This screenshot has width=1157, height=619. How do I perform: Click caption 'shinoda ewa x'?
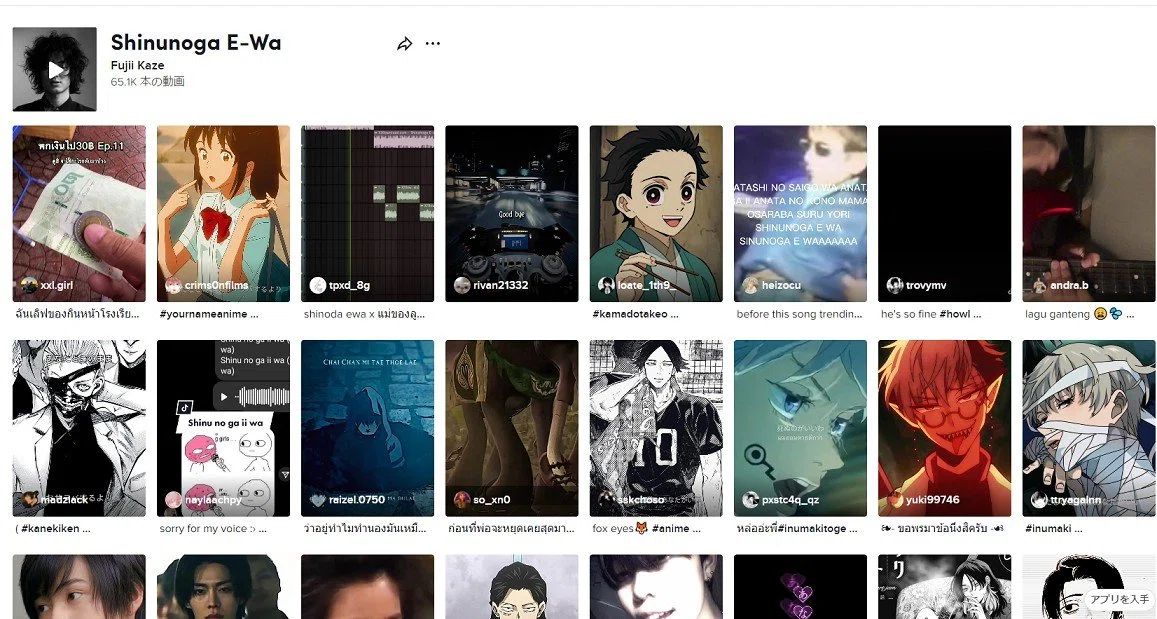click(x=339, y=314)
